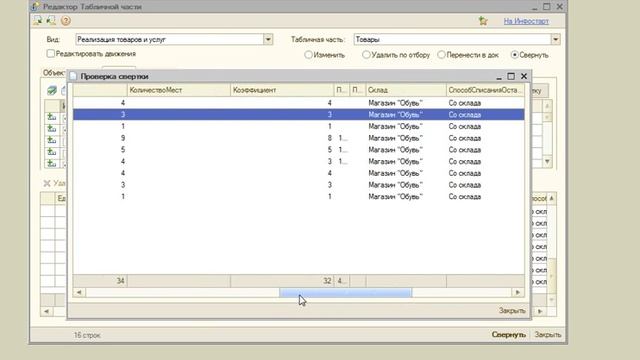
Task: Click Закрыть in the main editor window footer
Action: 548,335
